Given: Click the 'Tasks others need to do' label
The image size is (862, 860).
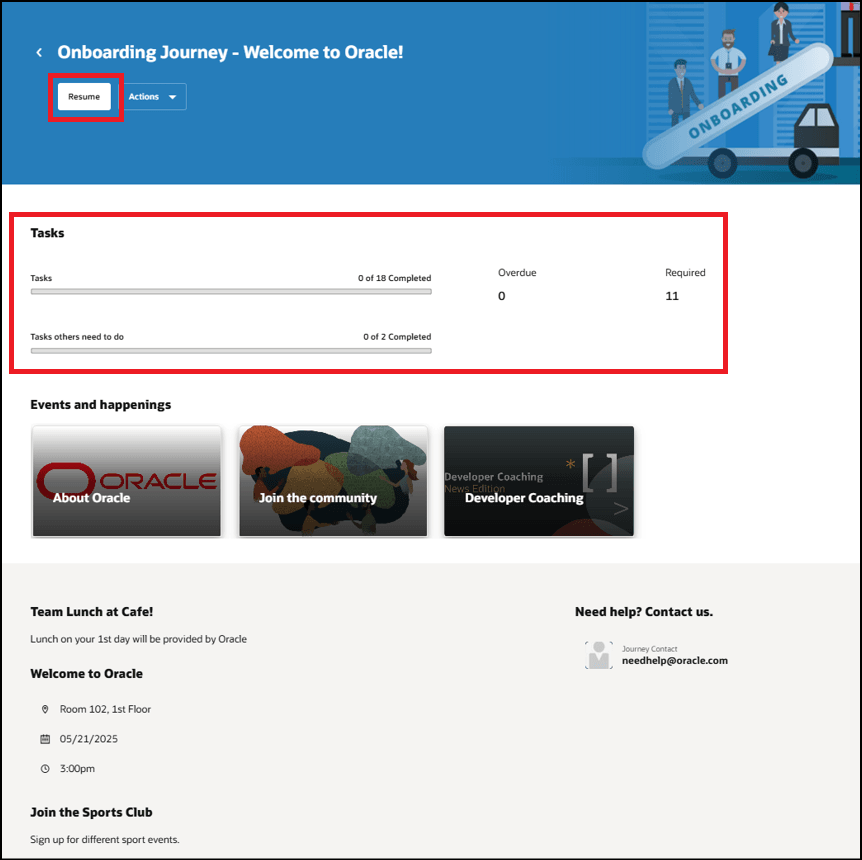Looking at the screenshot, I should 77,337.
